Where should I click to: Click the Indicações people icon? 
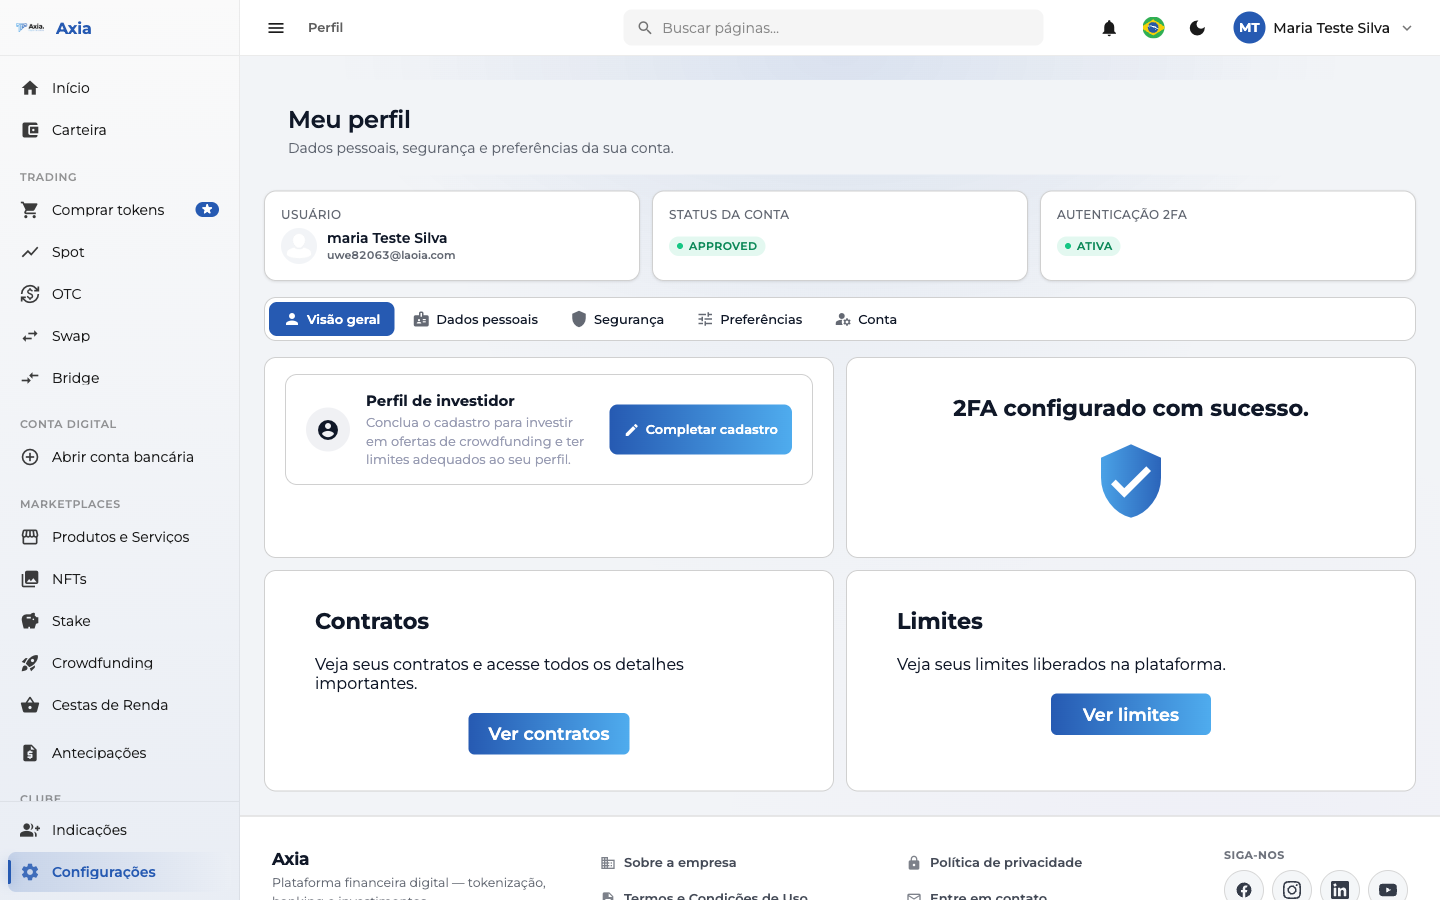pyautogui.click(x=30, y=830)
